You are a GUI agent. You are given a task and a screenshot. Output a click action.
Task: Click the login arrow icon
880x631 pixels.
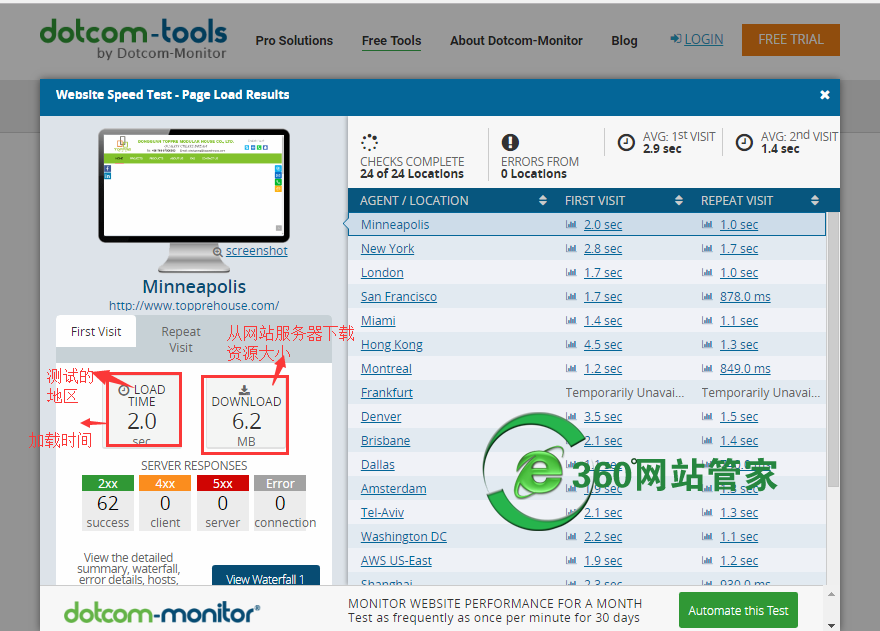click(x=676, y=39)
